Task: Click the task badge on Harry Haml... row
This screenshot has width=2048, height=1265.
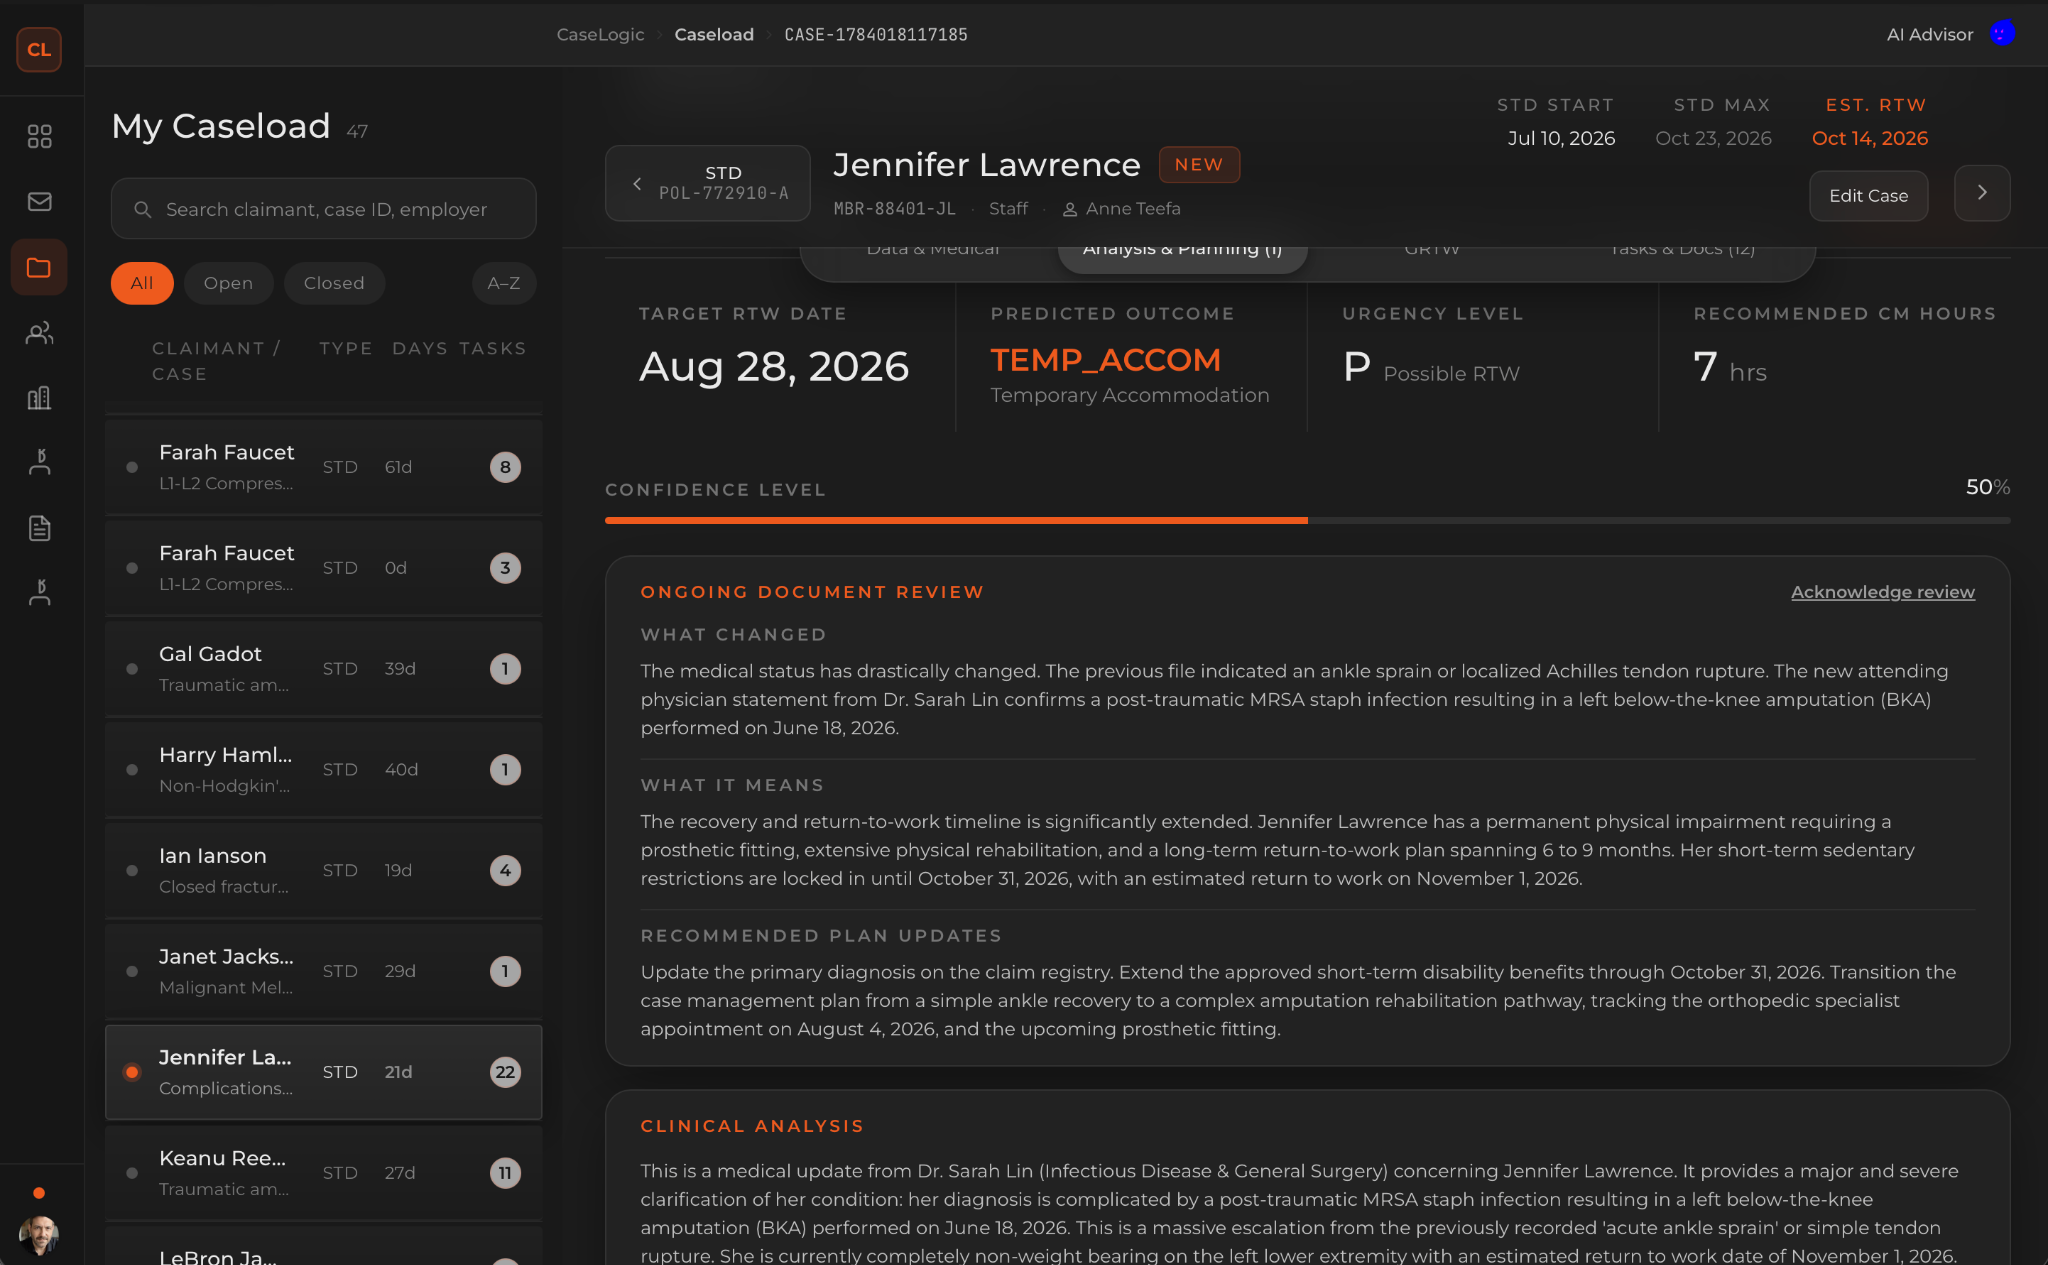Action: click(505, 770)
